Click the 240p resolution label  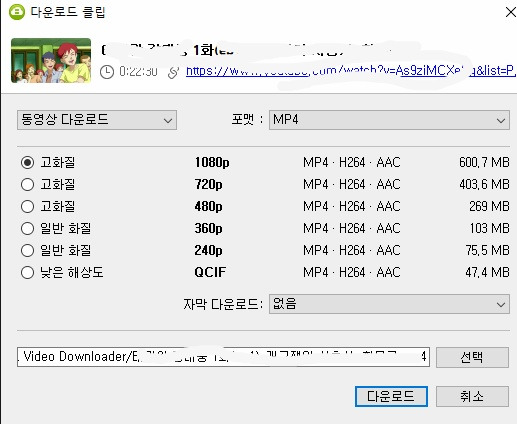[x=209, y=251]
